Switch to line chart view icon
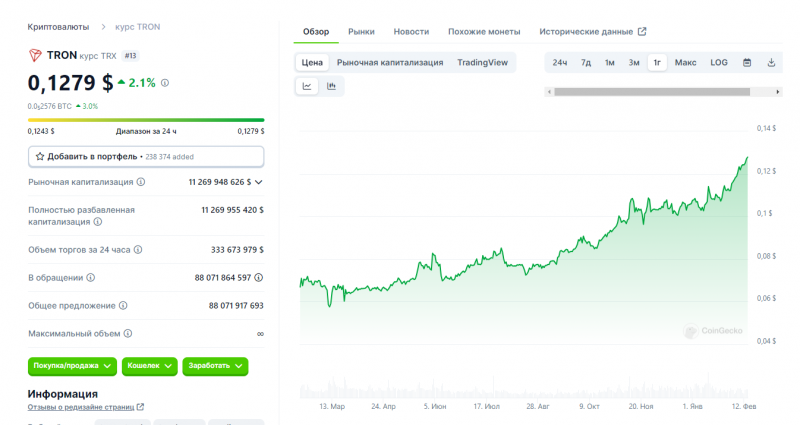800x425 pixels. tap(307, 86)
